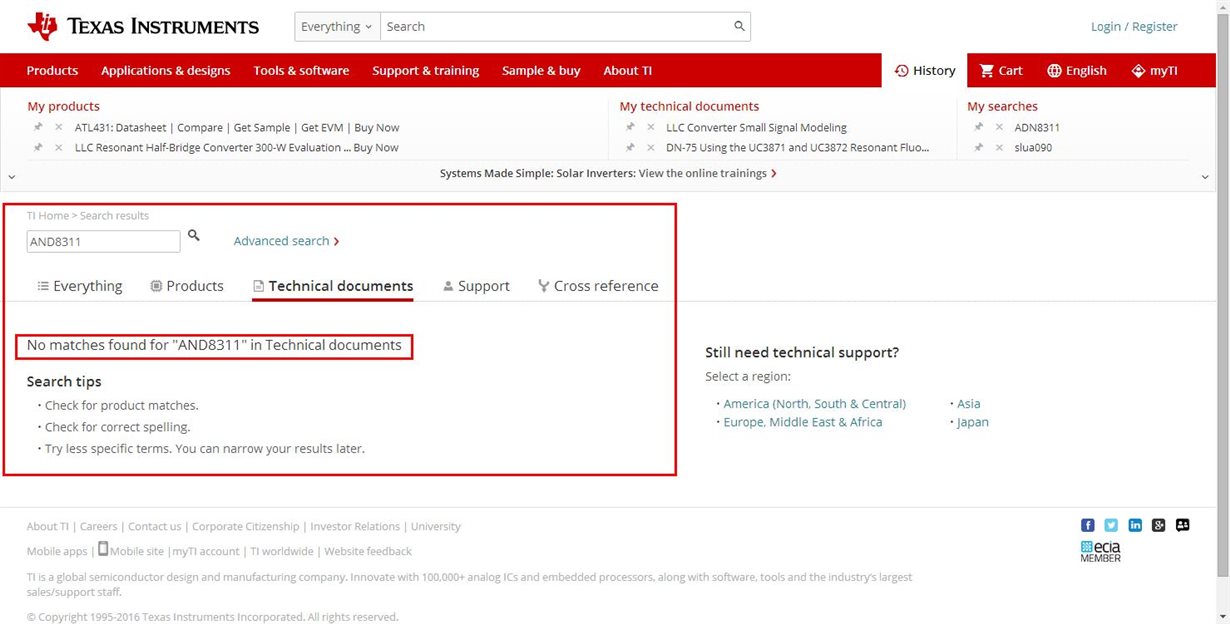Select the Technical documents tab
This screenshot has height=624, width=1230.
tap(333, 286)
